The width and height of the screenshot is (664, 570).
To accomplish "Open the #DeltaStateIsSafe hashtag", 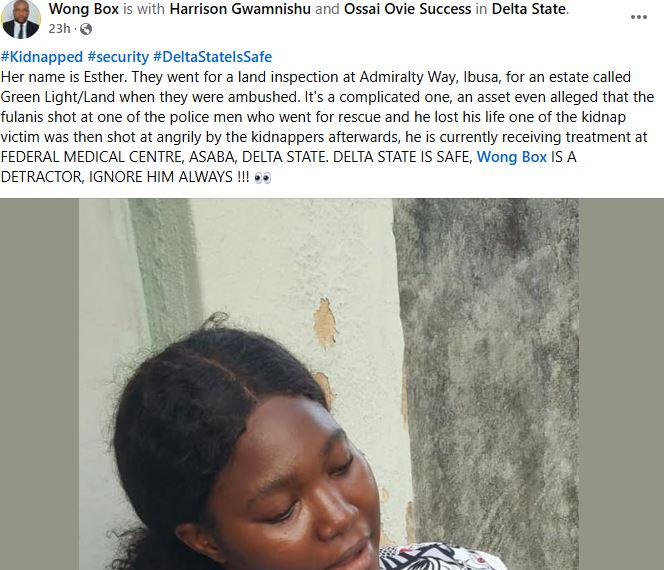I will pos(212,57).
